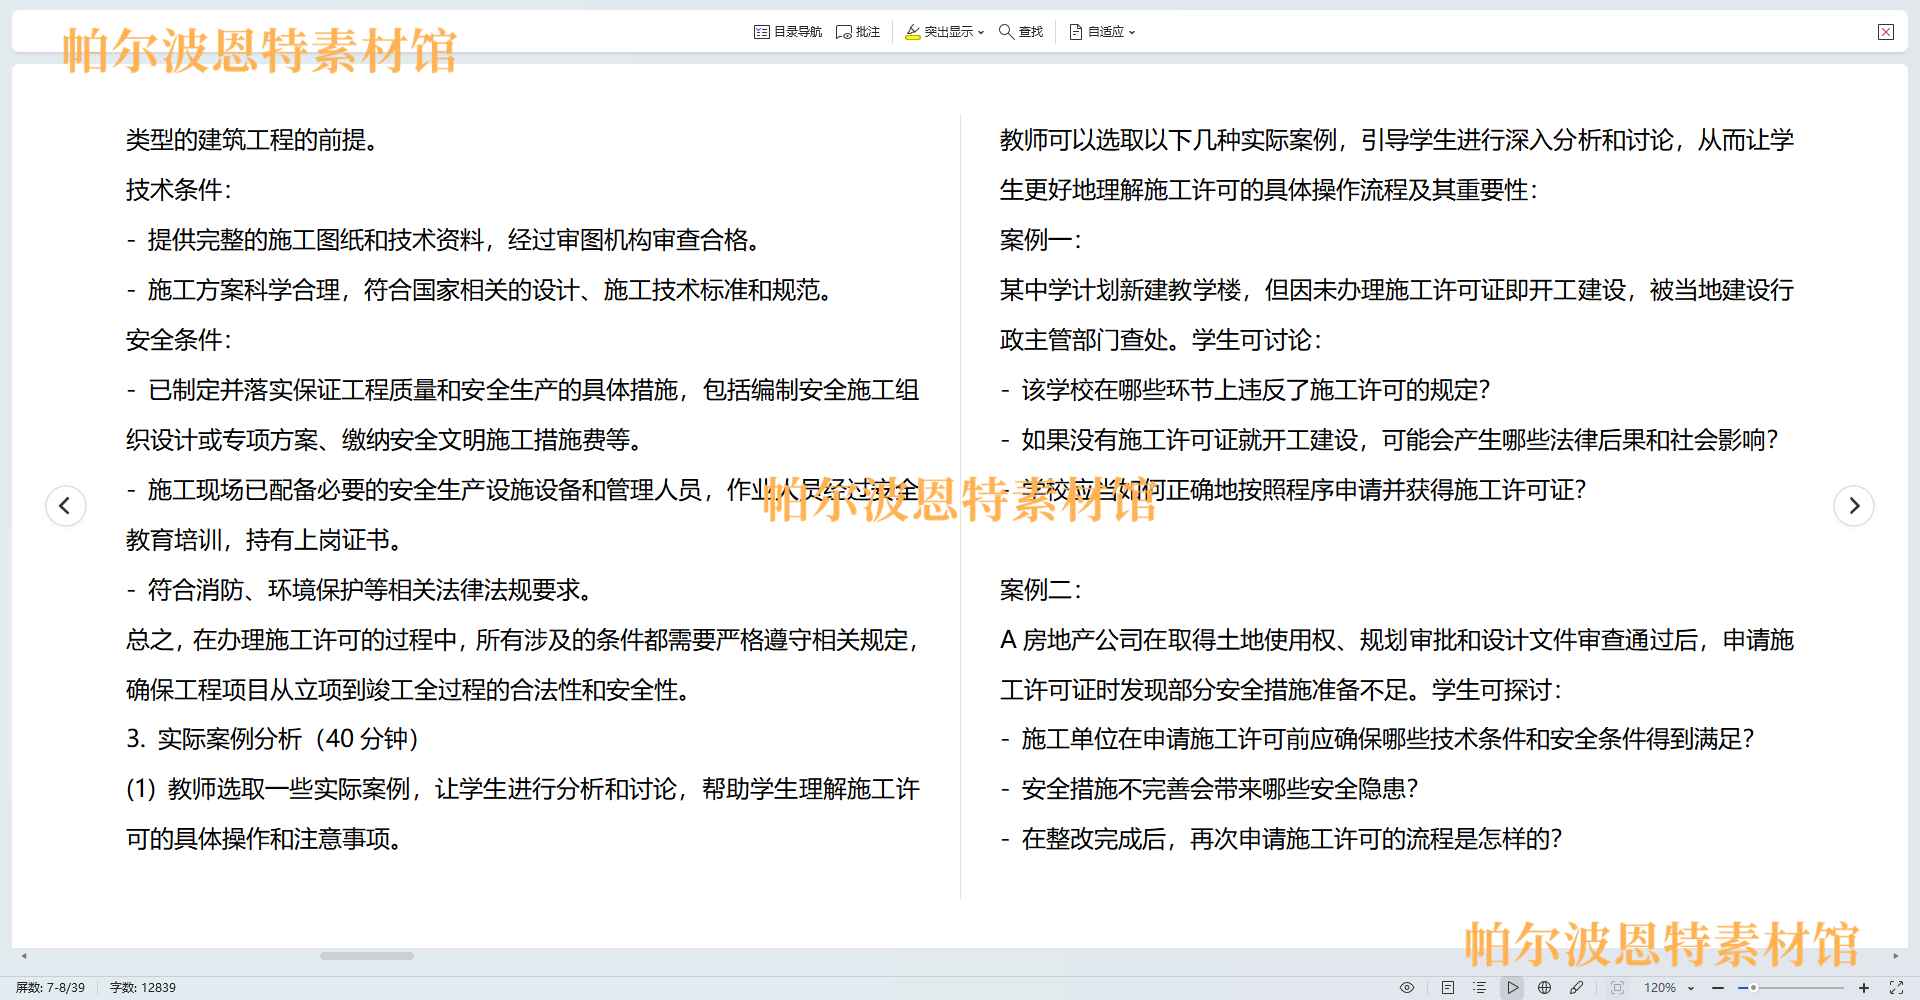Click the 案例二: heading text

click(x=1041, y=590)
